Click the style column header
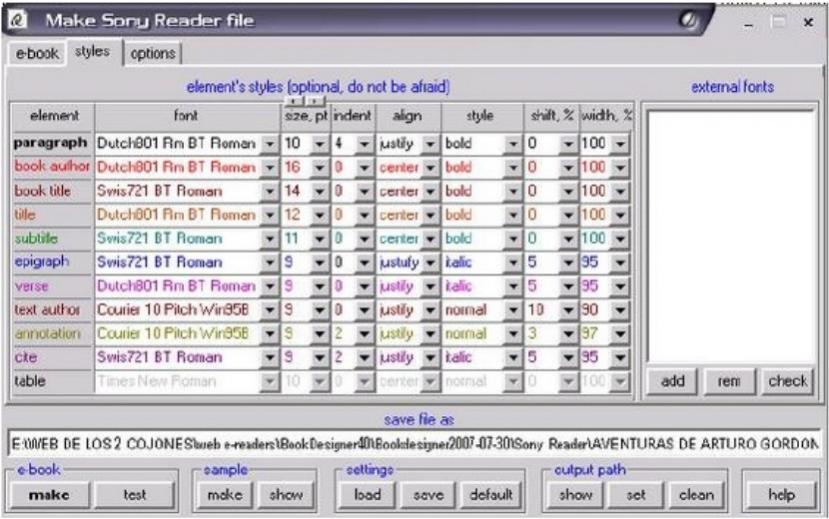The width and height of the screenshot is (829, 519). [481, 116]
